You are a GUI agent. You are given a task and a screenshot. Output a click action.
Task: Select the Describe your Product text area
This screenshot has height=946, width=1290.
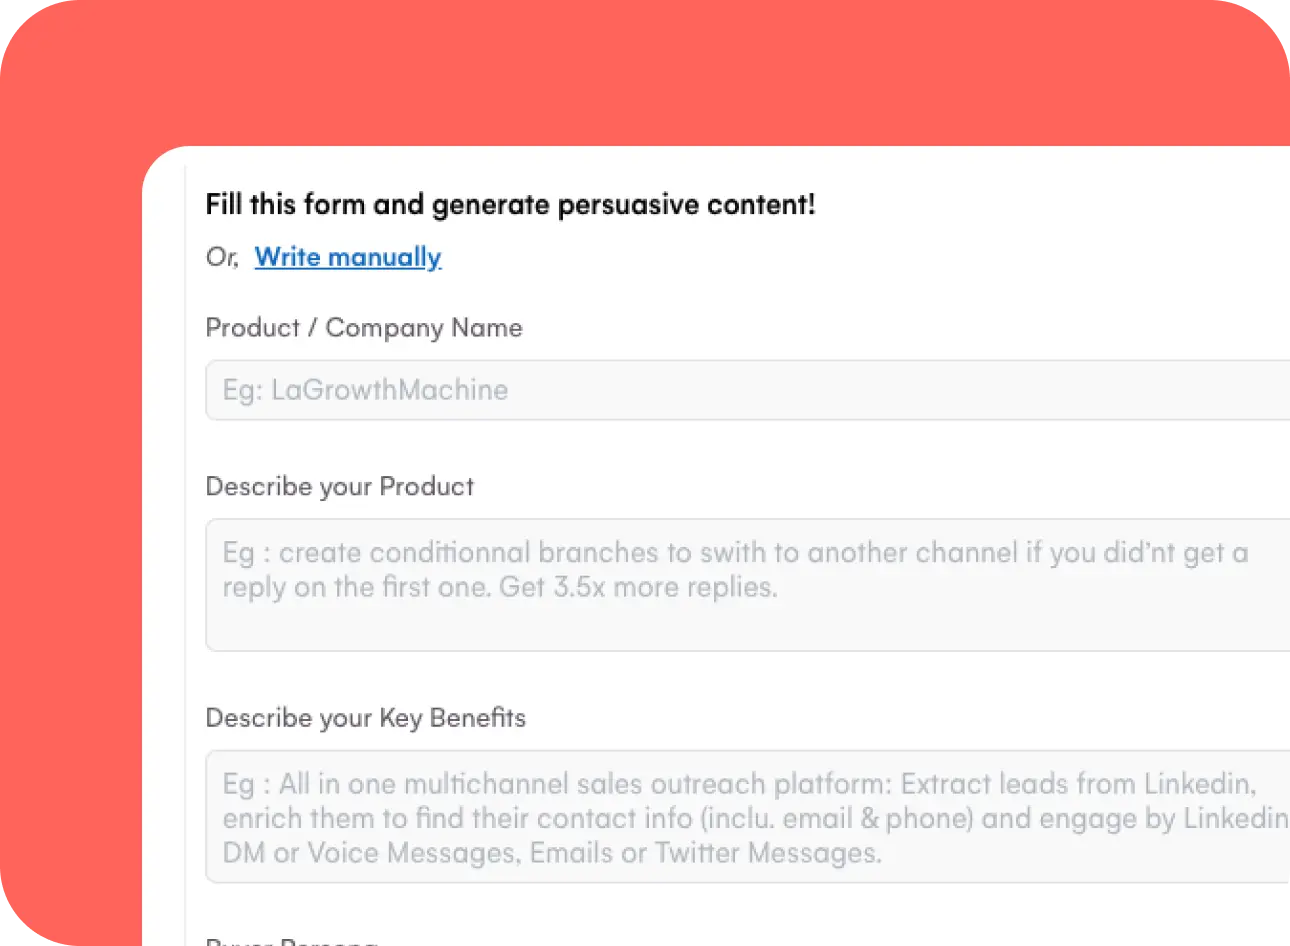[700, 584]
